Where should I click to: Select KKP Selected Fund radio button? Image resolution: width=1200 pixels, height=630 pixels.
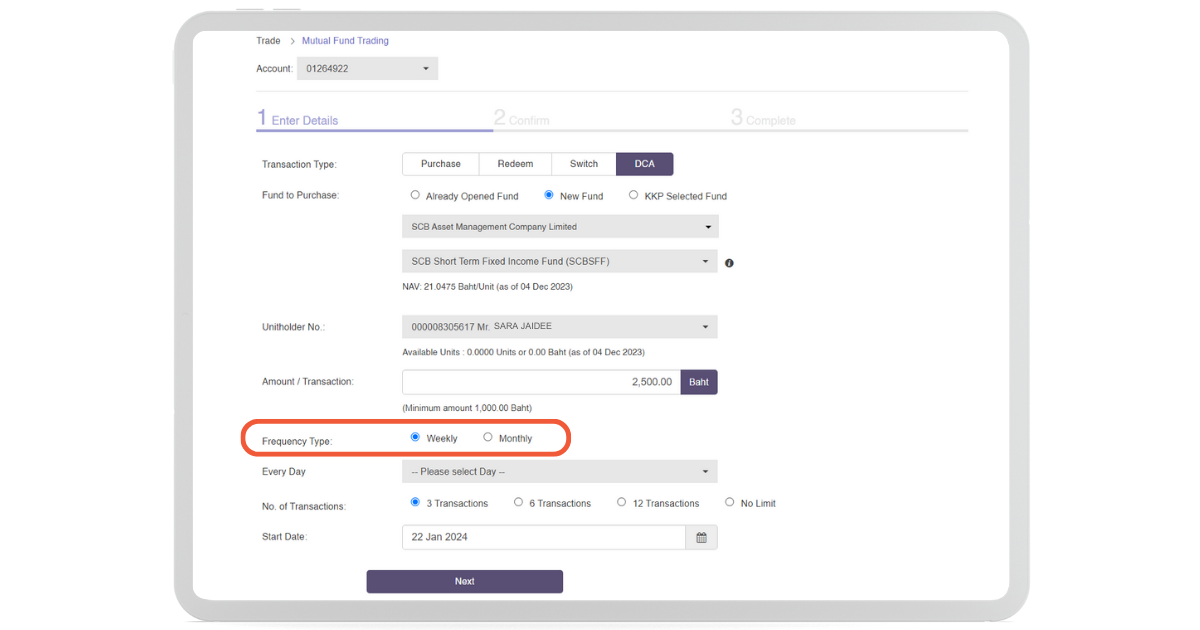[x=633, y=195]
